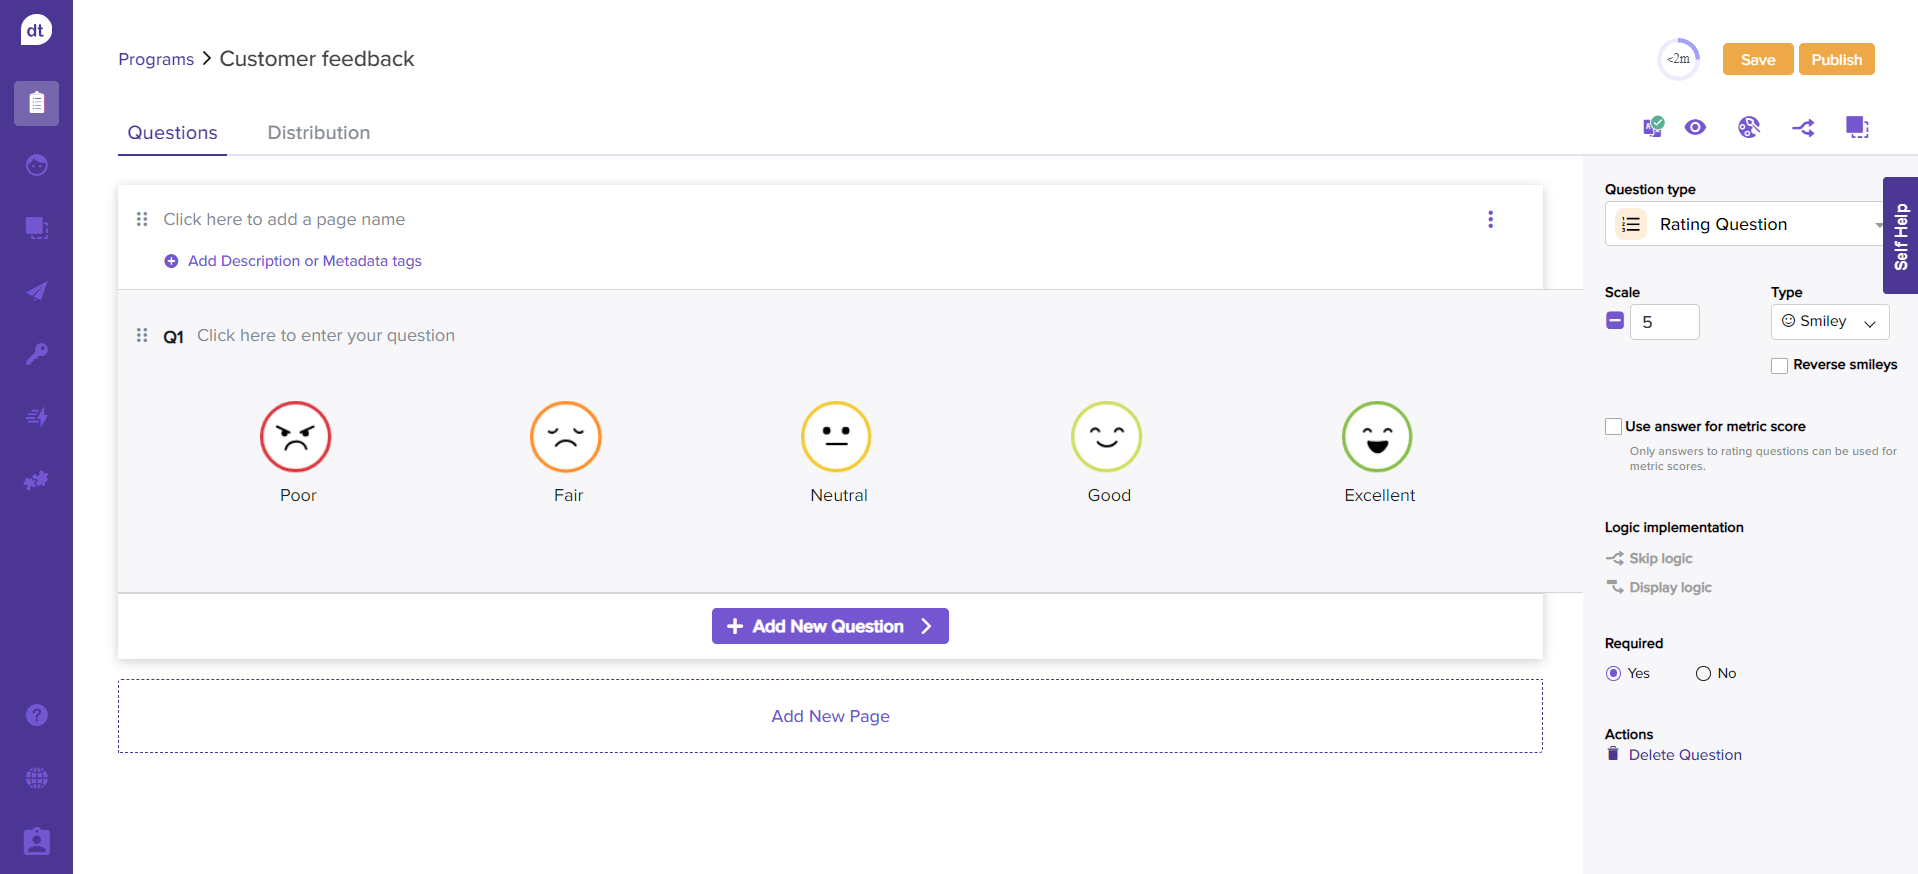Decrease scale using minus button
Viewport: 1918px width, 874px height.
point(1615,321)
